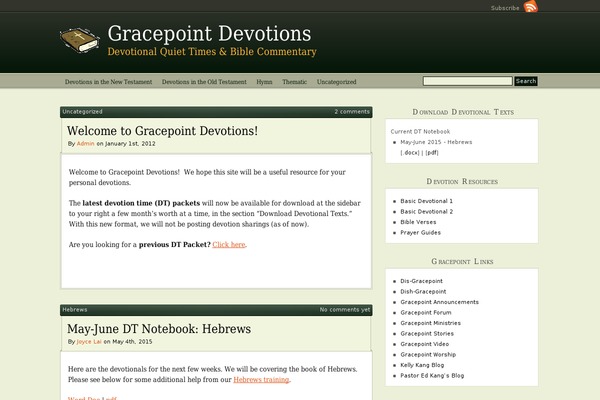The width and height of the screenshot is (600, 400).
Task: Click the Subscribe link in the top bar
Action: pos(505,8)
